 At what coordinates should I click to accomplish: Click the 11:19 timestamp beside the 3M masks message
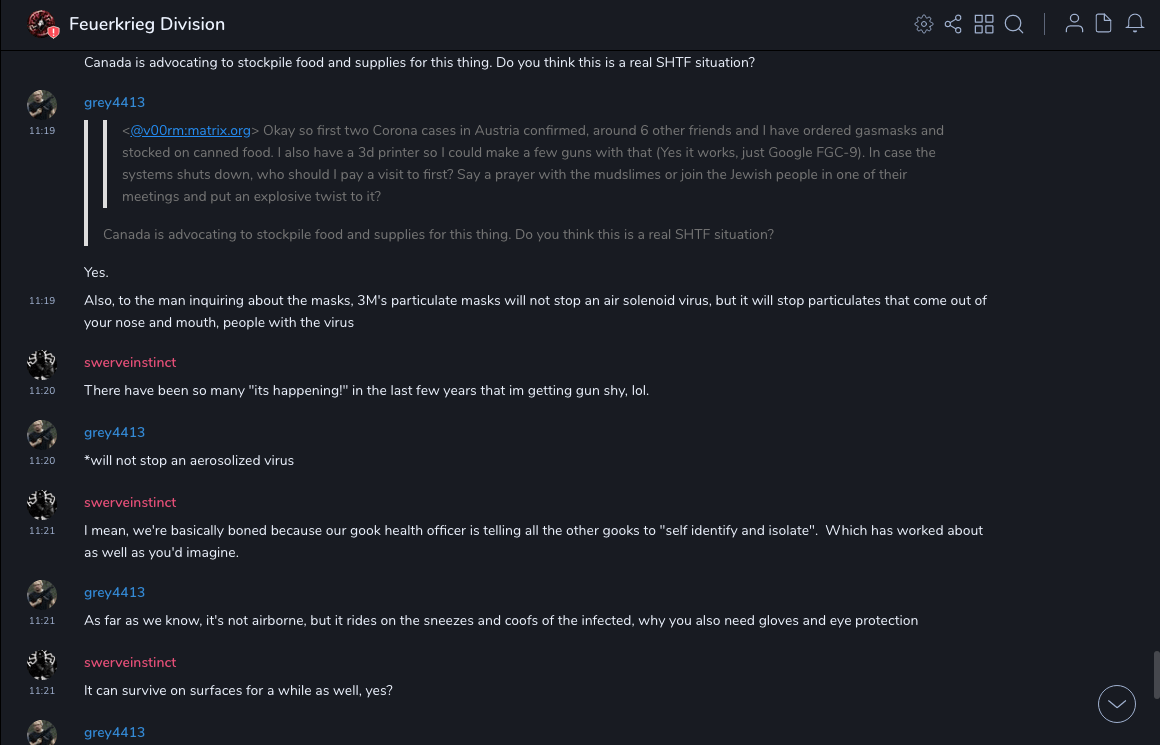[42, 300]
